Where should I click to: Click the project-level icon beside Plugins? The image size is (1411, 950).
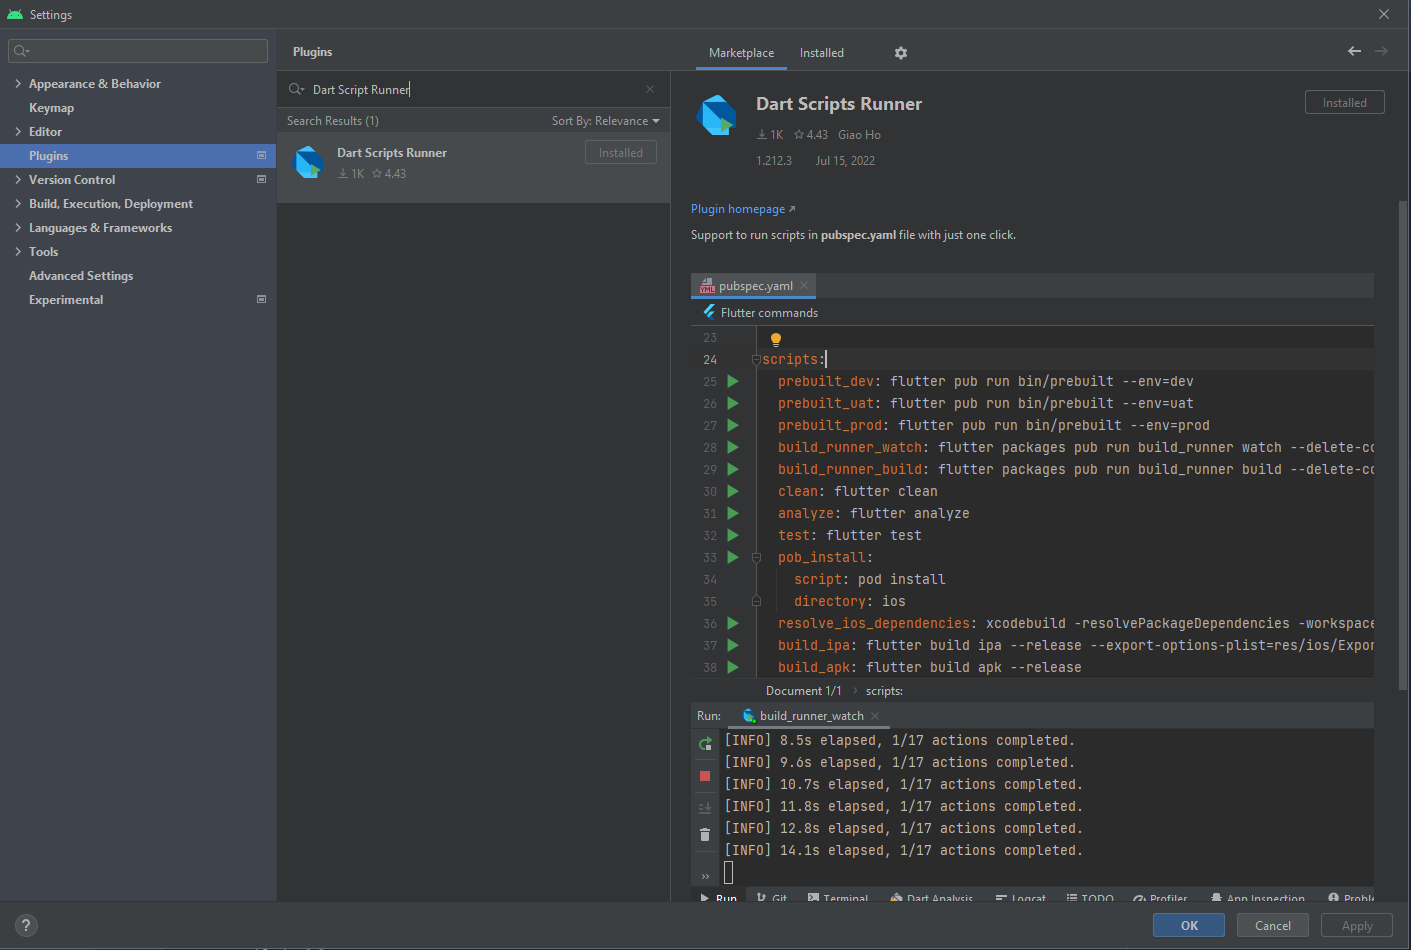(262, 155)
